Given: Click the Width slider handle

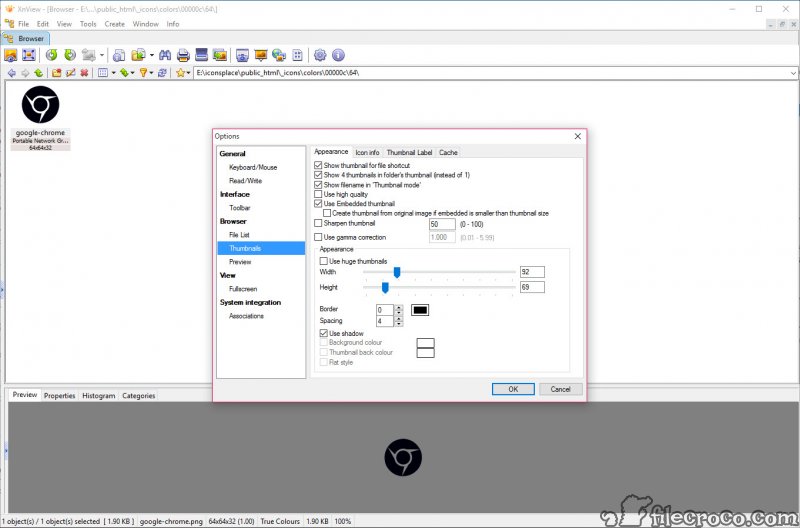Looking at the screenshot, I should pos(397,272).
